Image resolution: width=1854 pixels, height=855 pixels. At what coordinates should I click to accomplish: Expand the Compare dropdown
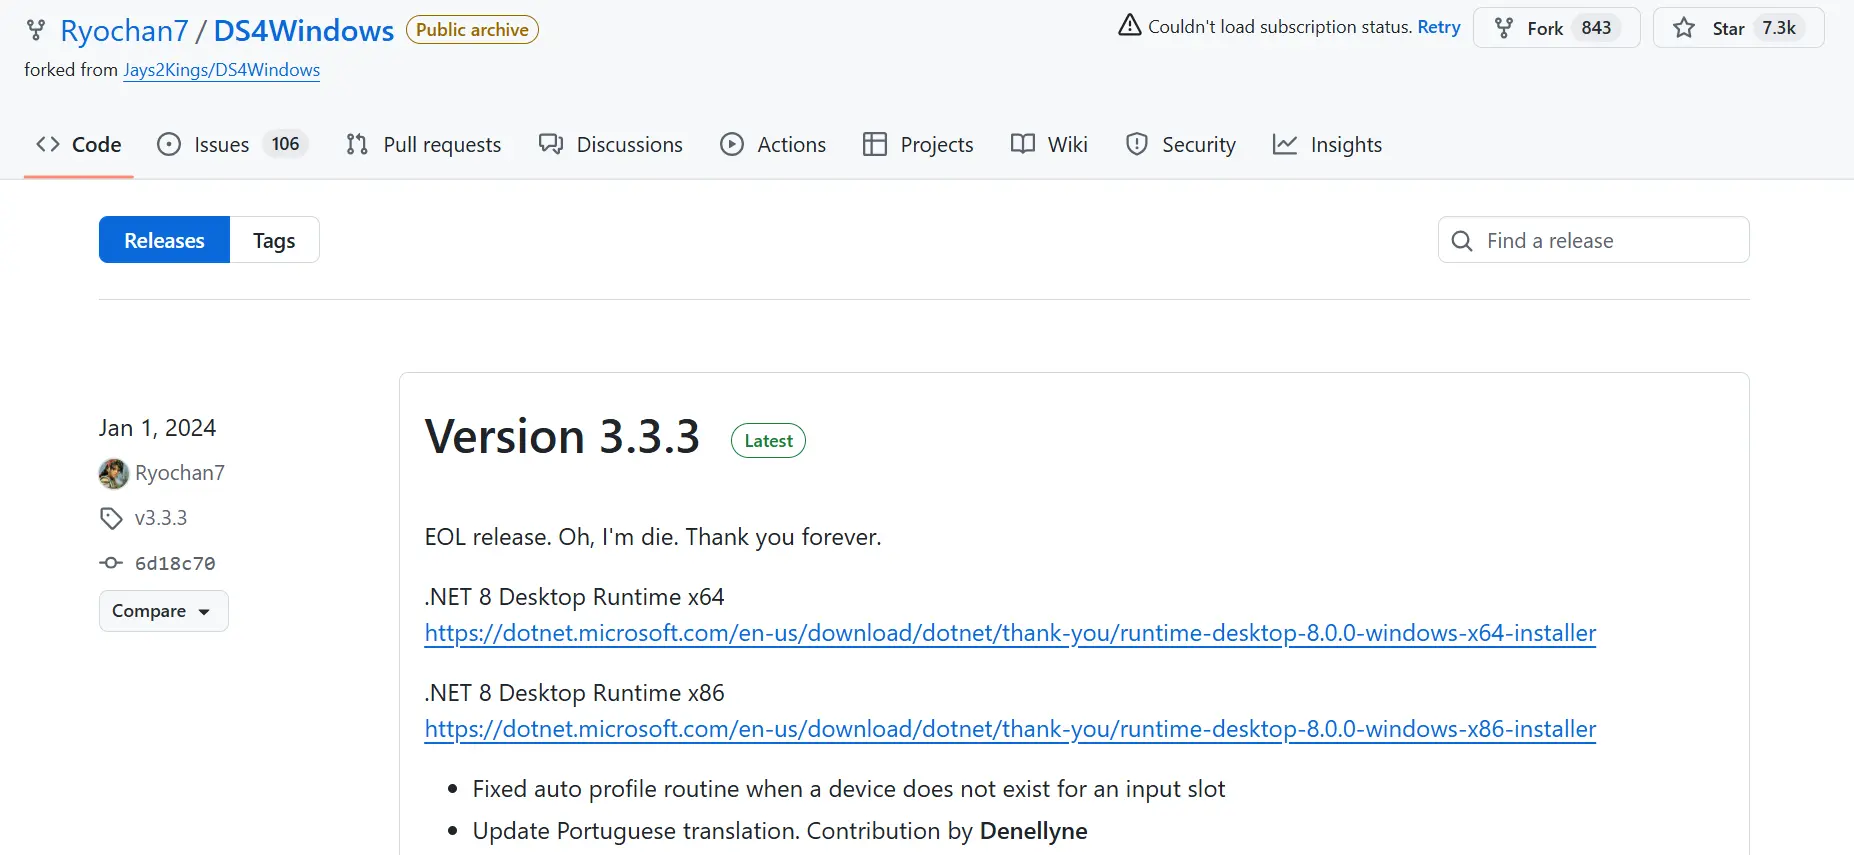(x=163, y=611)
